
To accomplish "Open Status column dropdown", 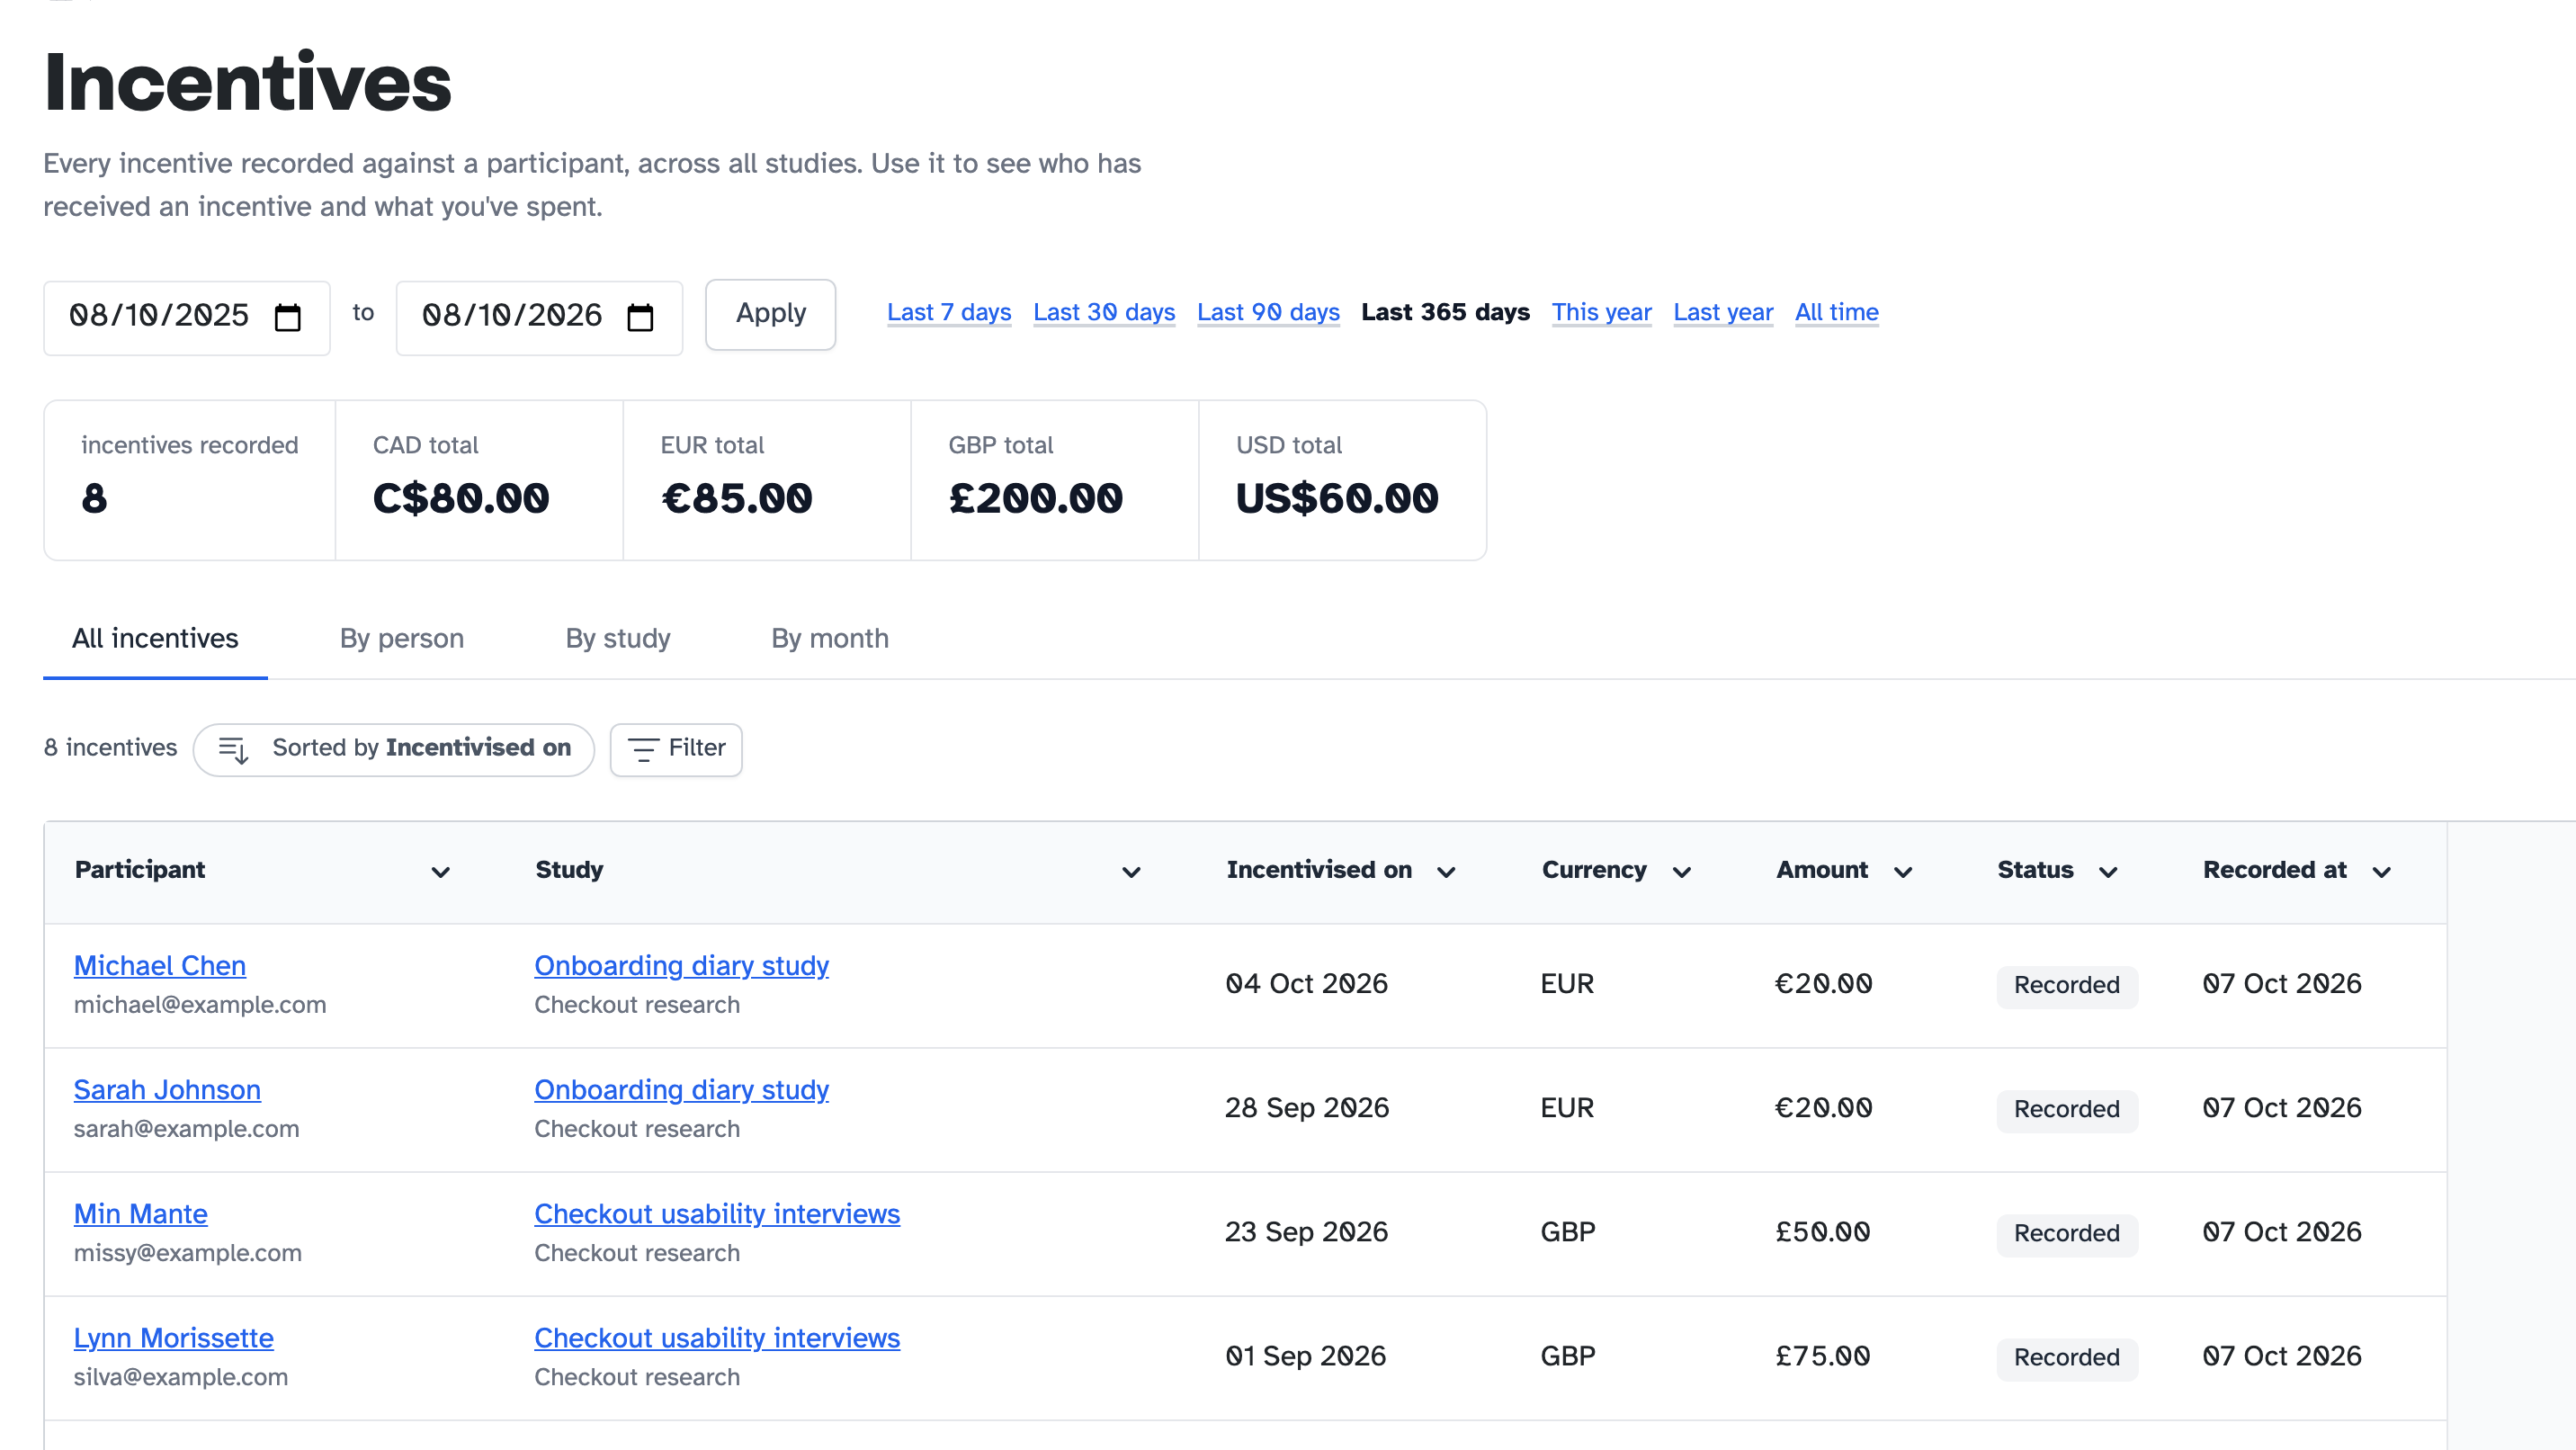I will tap(2108, 872).
